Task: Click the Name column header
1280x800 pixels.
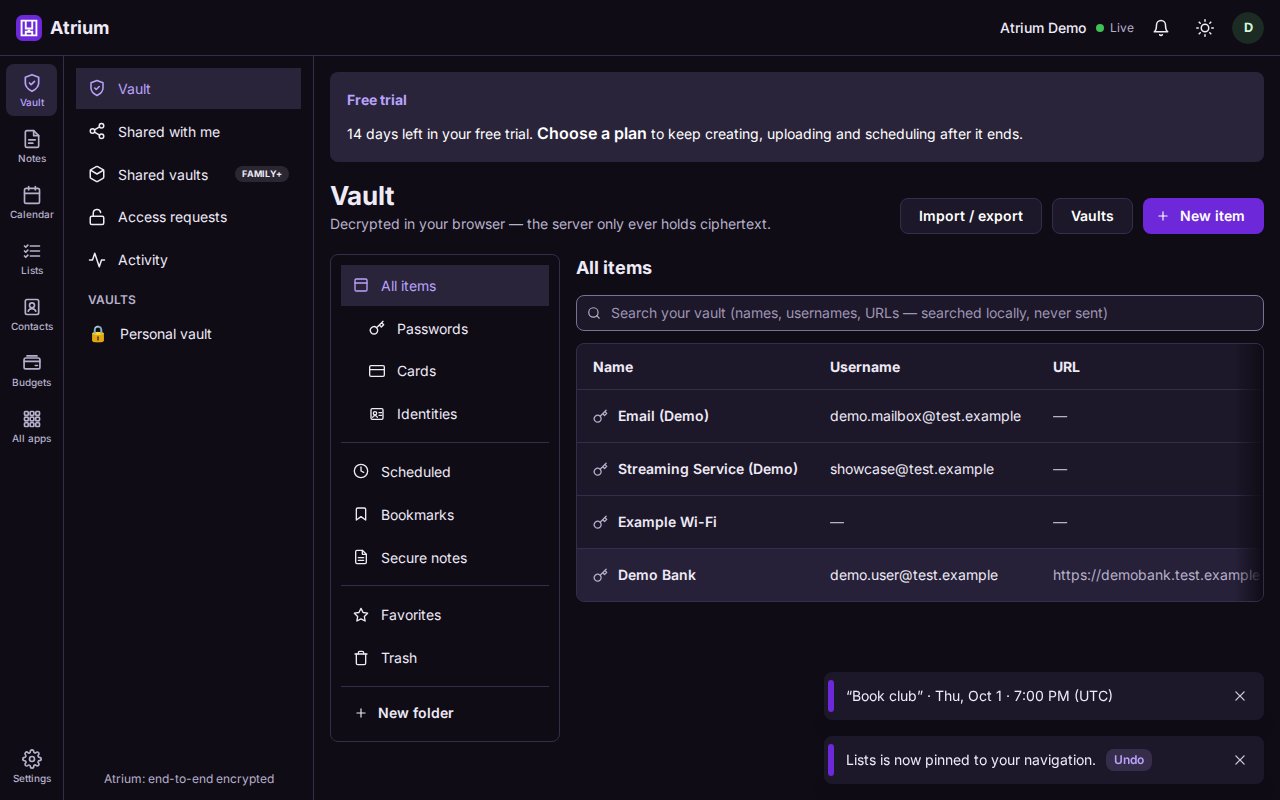Action: tap(613, 367)
